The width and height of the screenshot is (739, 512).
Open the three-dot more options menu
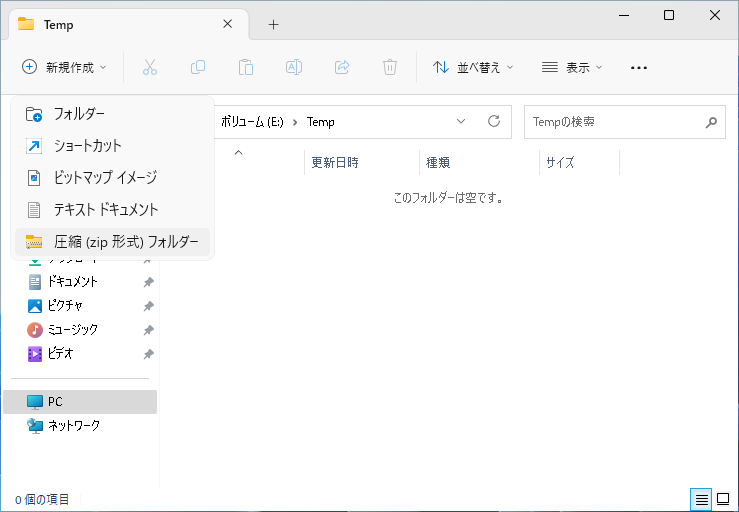click(639, 67)
